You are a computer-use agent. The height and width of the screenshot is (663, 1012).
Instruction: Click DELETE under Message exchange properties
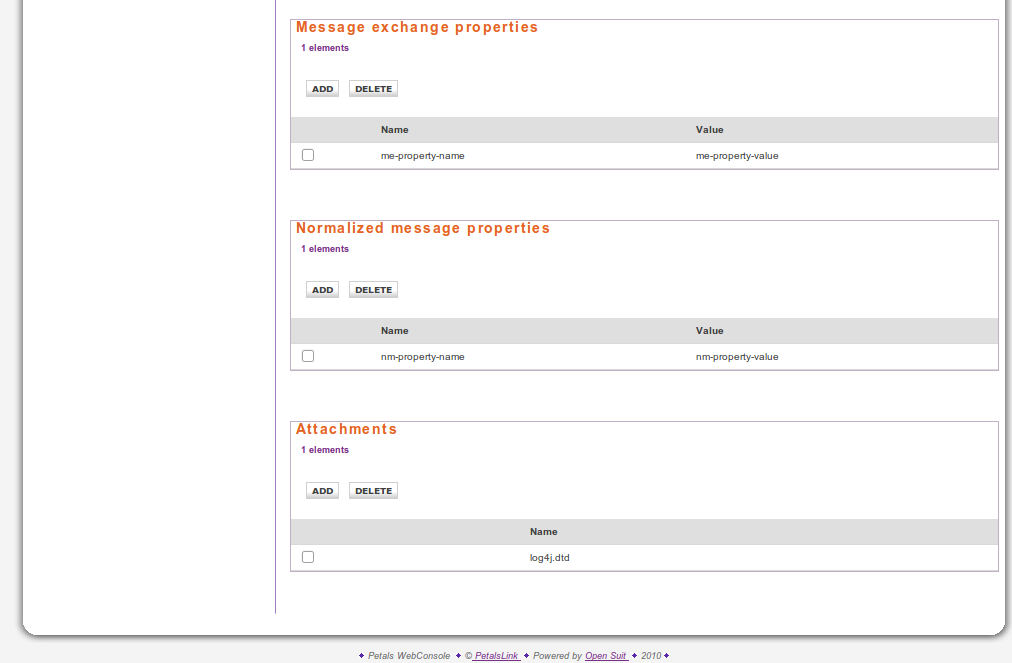[x=373, y=89]
